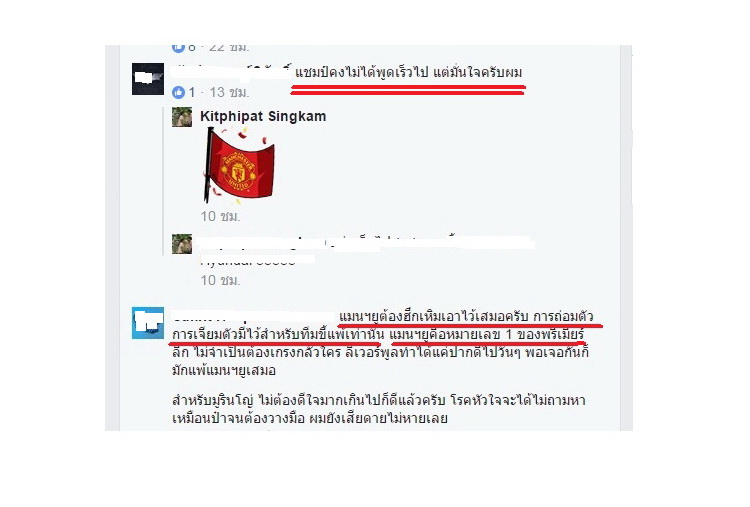The width and height of the screenshot is (750, 507).
Task: Open the blurred name of the first commenter
Action: 232,72
